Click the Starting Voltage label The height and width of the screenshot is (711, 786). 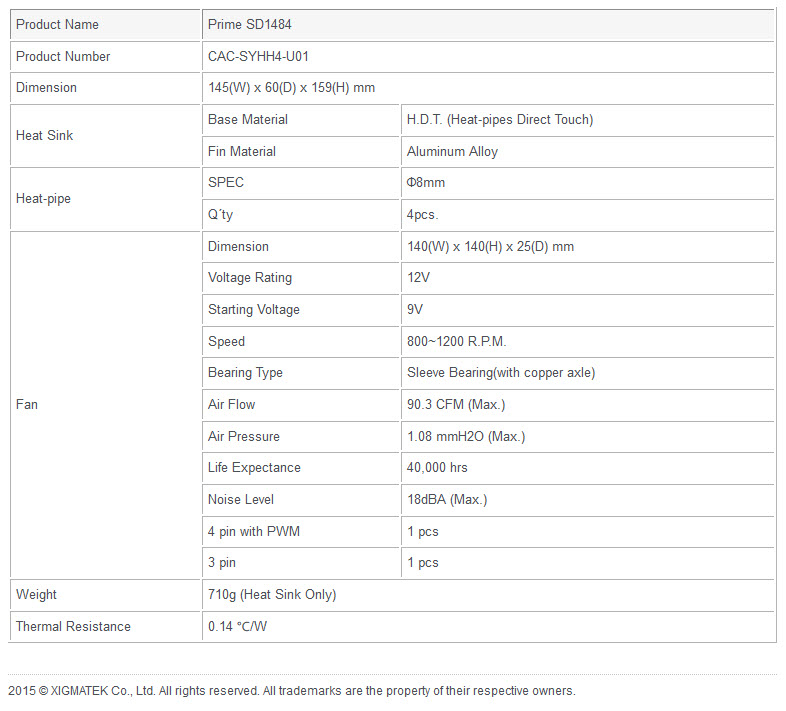253,310
